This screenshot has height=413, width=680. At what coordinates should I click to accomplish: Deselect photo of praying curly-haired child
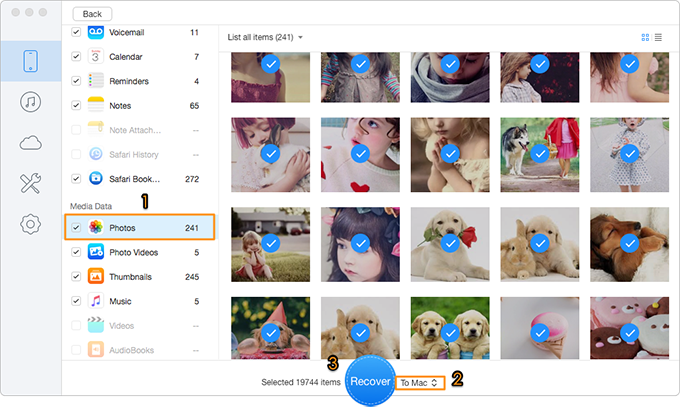pos(450,154)
